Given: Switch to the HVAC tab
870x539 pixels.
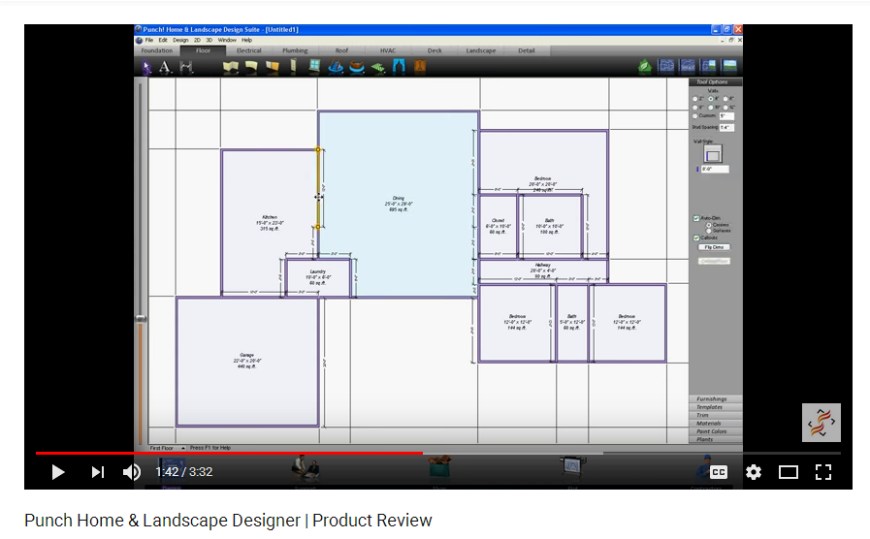Looking at the screenshot, I should 388,51.
